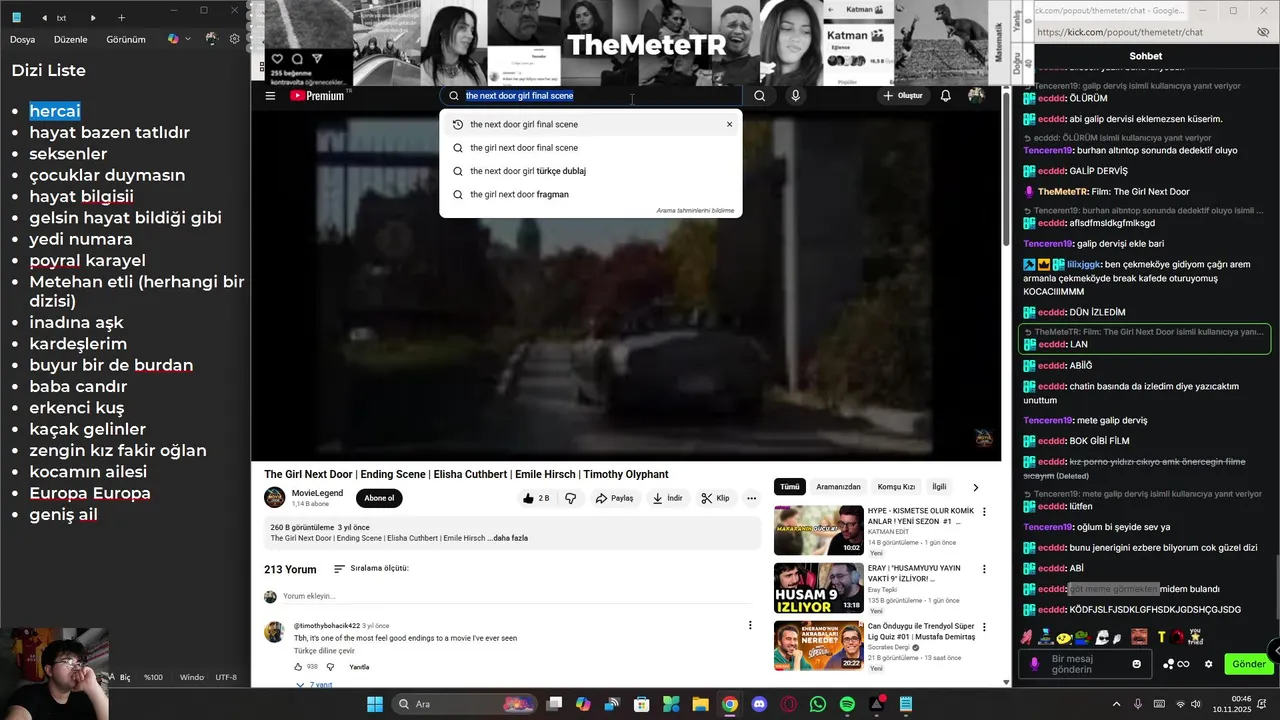Like timothybohacik422's comment

pyautogui.click(x=300, y=667)
